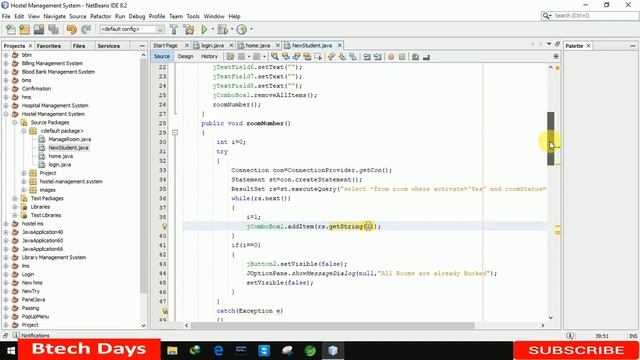Open the Windows Start button
This screenshot has width=640, height=360.
11,351
